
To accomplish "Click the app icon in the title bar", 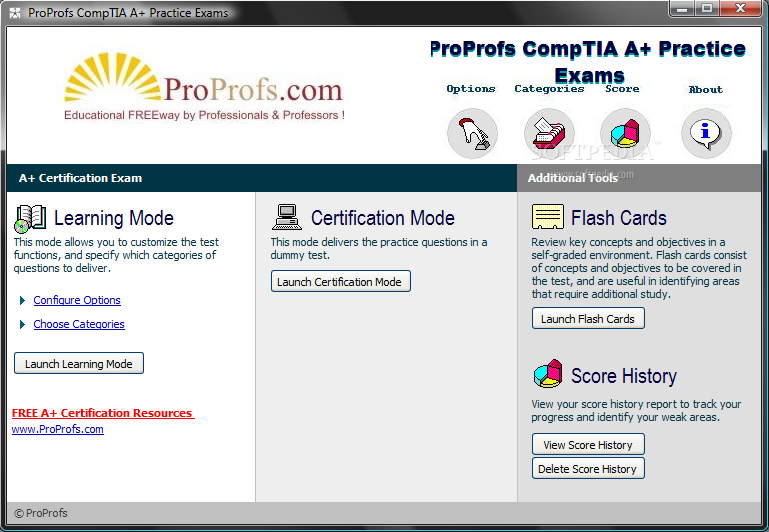I will coord(15,13).
